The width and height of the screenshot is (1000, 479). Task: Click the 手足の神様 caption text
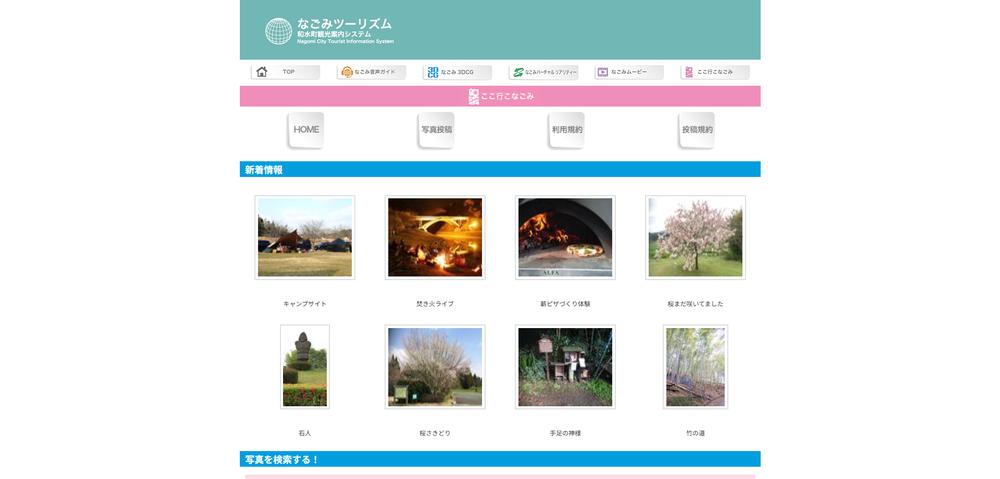coord(565,434)
